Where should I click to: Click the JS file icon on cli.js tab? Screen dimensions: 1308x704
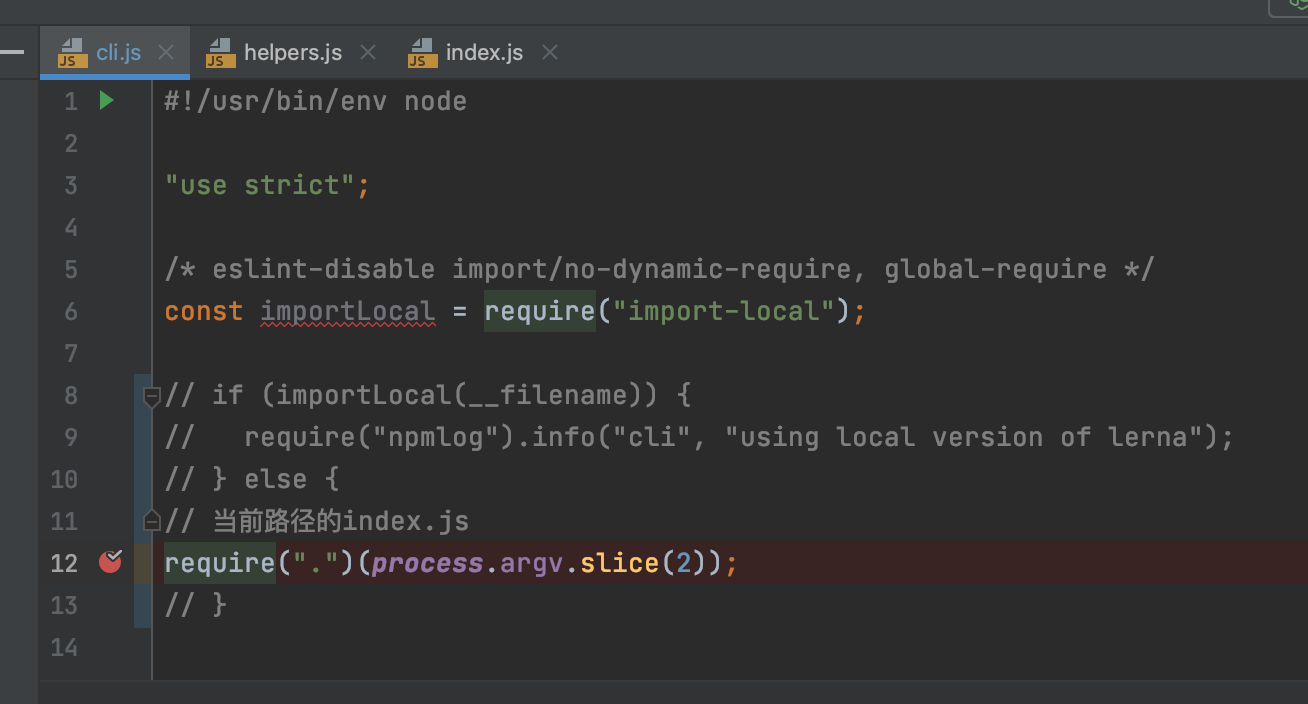point(70,53)
